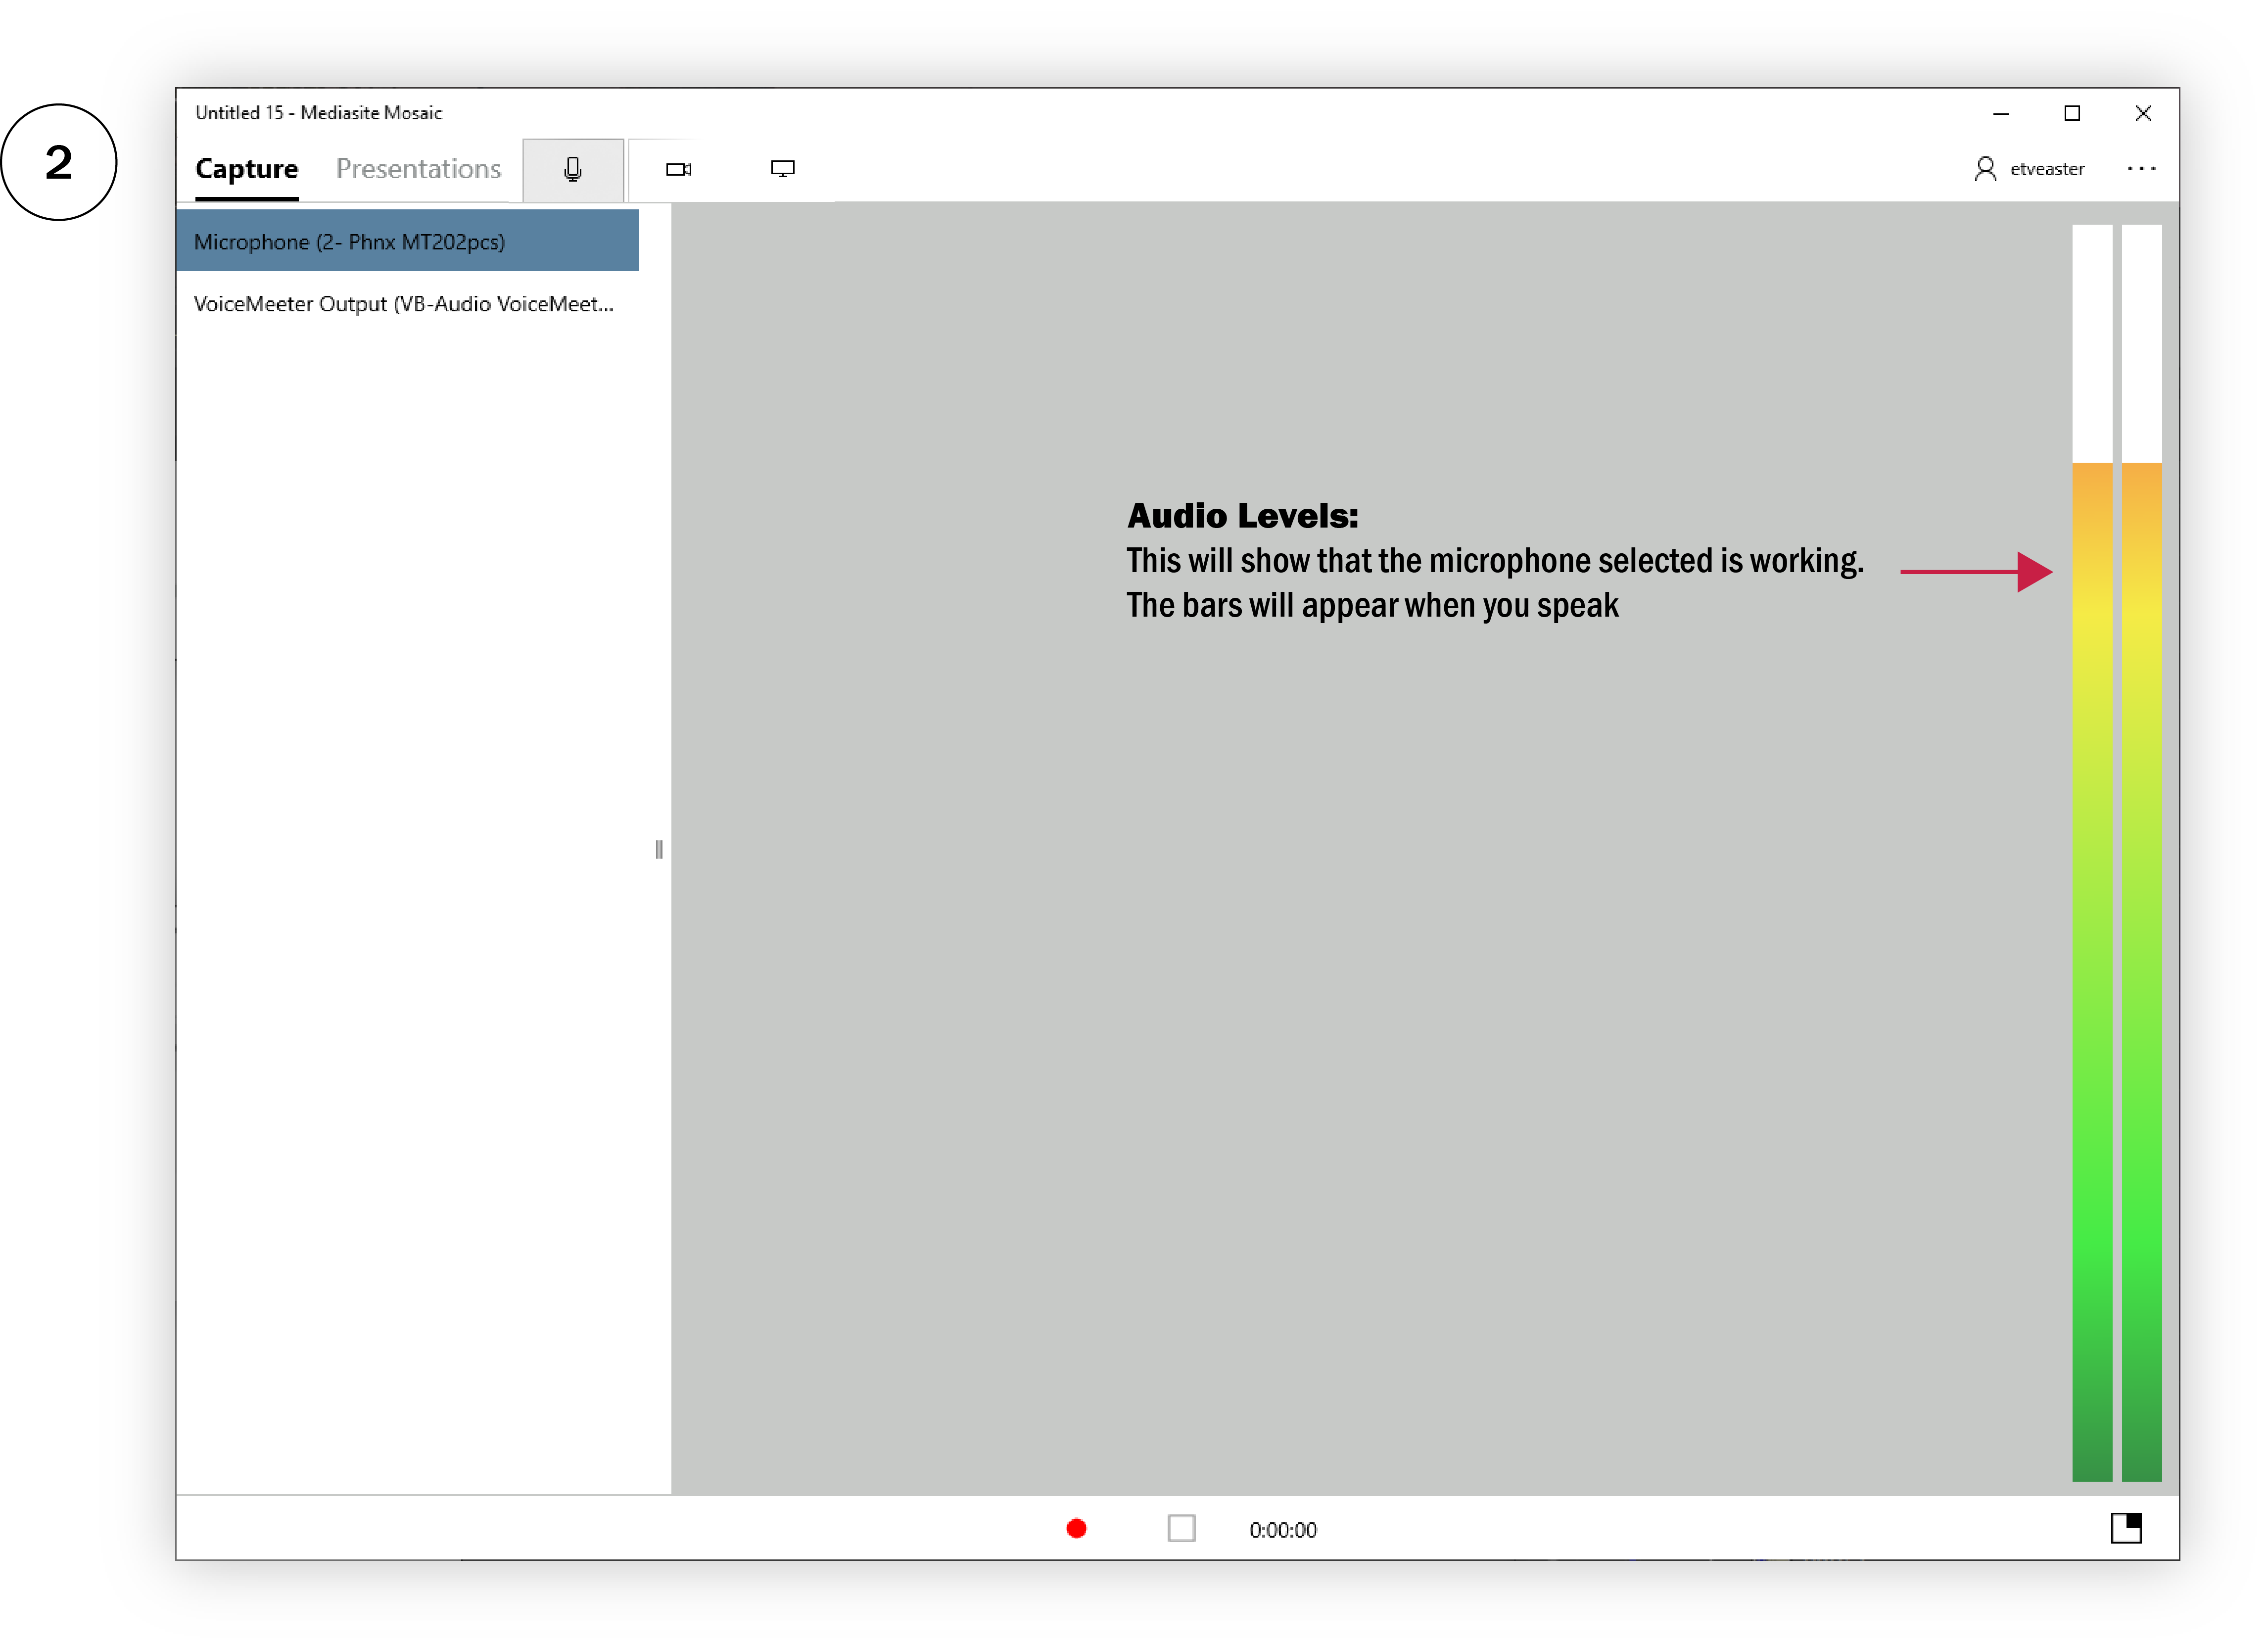
Task: Open the three-dots more options menu
Action: click(x=2140, y=169)
